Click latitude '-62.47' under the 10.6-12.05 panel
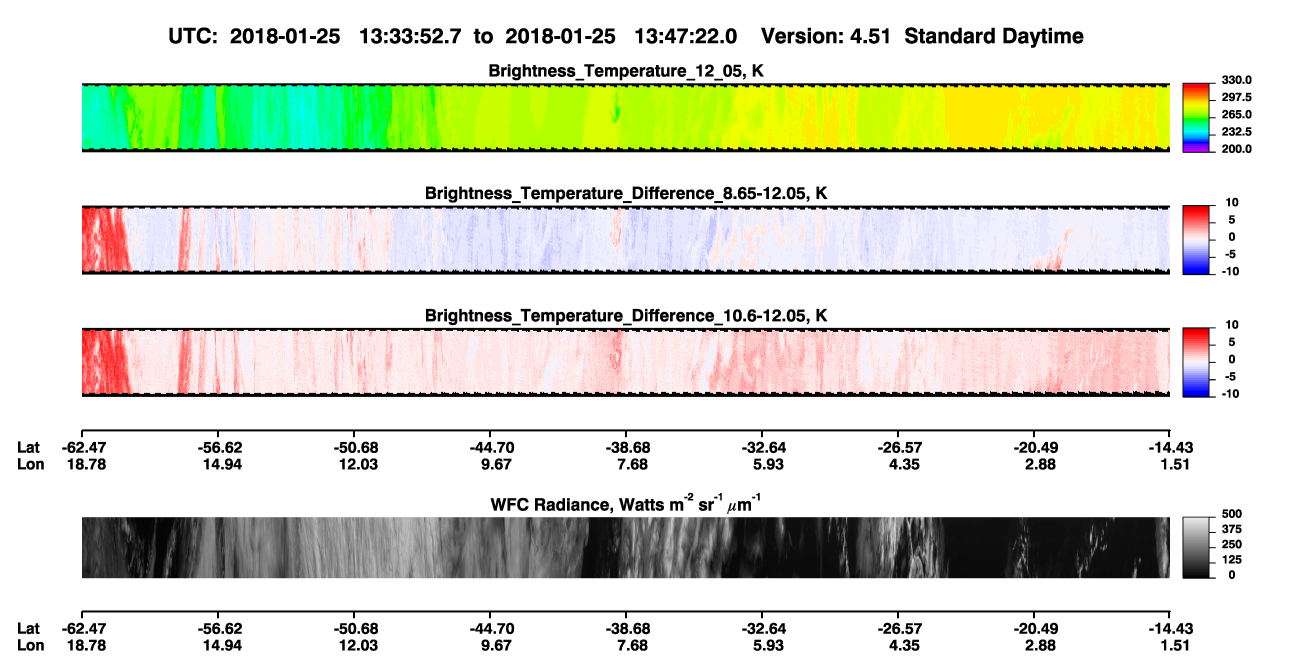The image size is (1300, 667). (82, 448)
